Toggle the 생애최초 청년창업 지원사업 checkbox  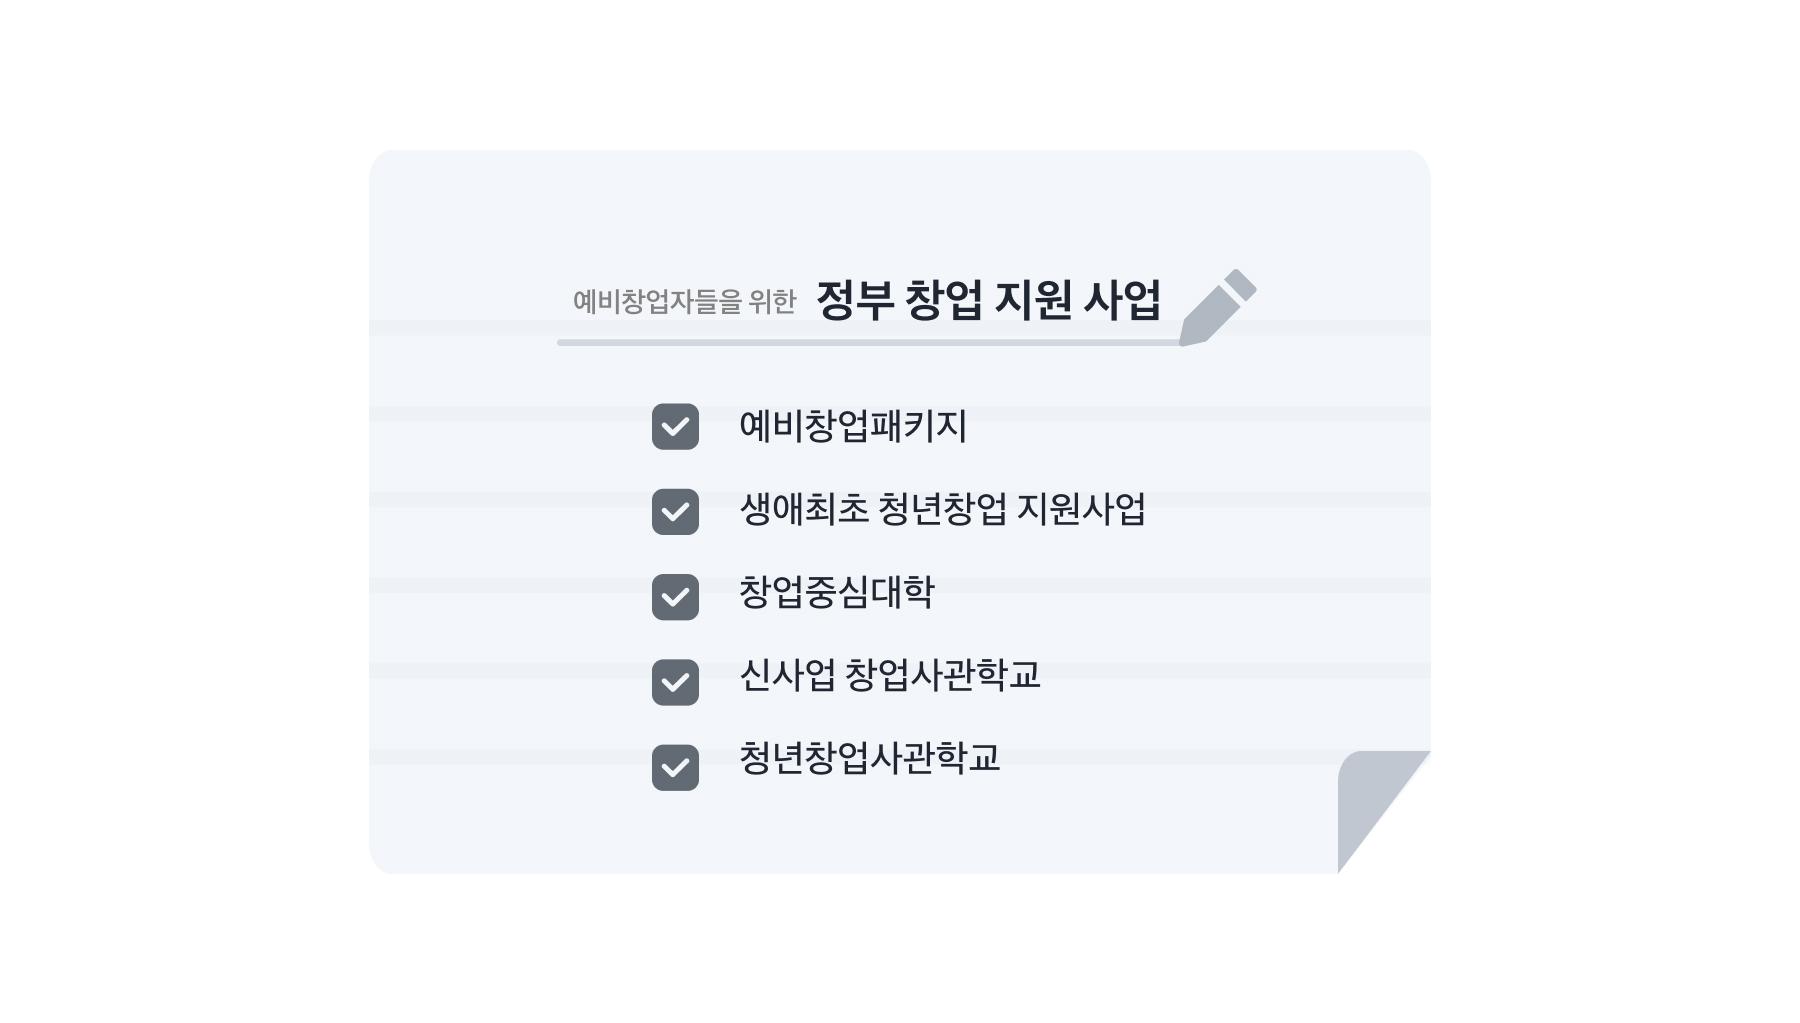coord(675,512)
